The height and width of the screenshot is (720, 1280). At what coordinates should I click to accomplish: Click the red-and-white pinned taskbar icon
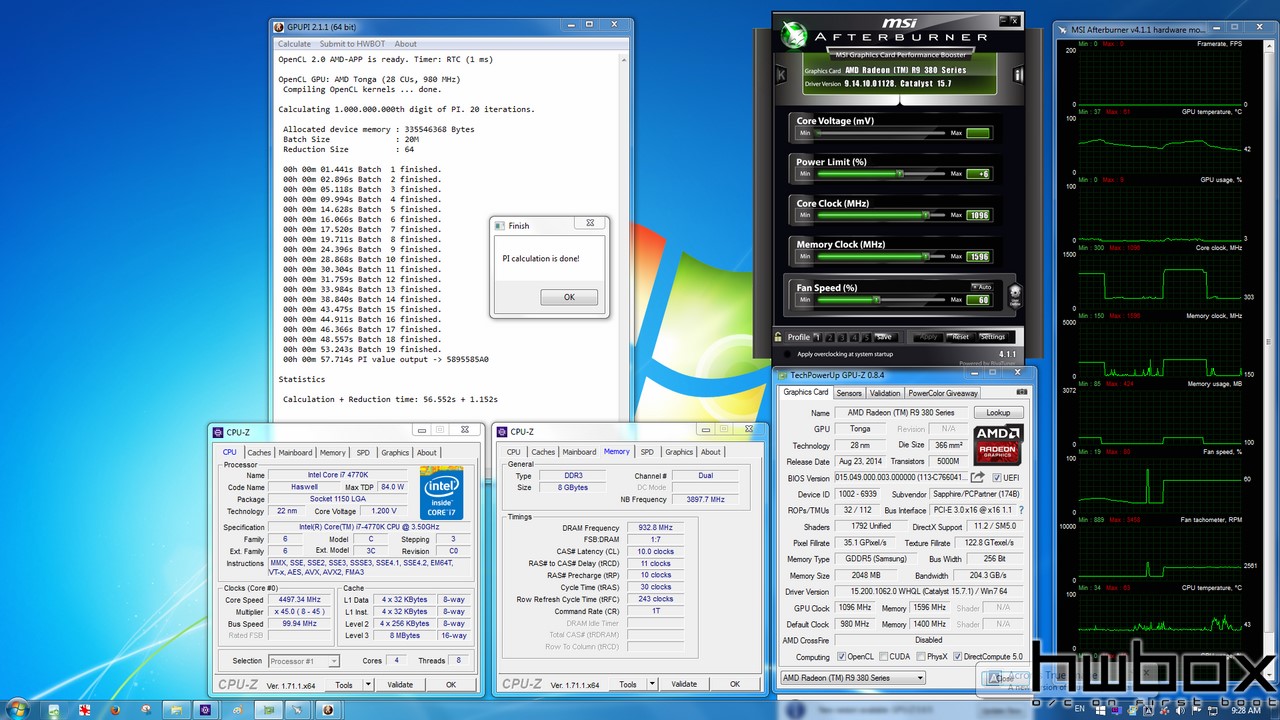84,709
